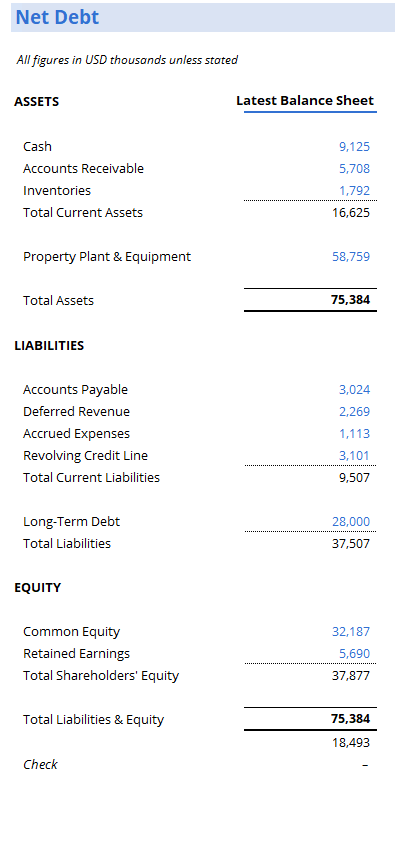Select the Inventories value 1,792

pos(354,190)
